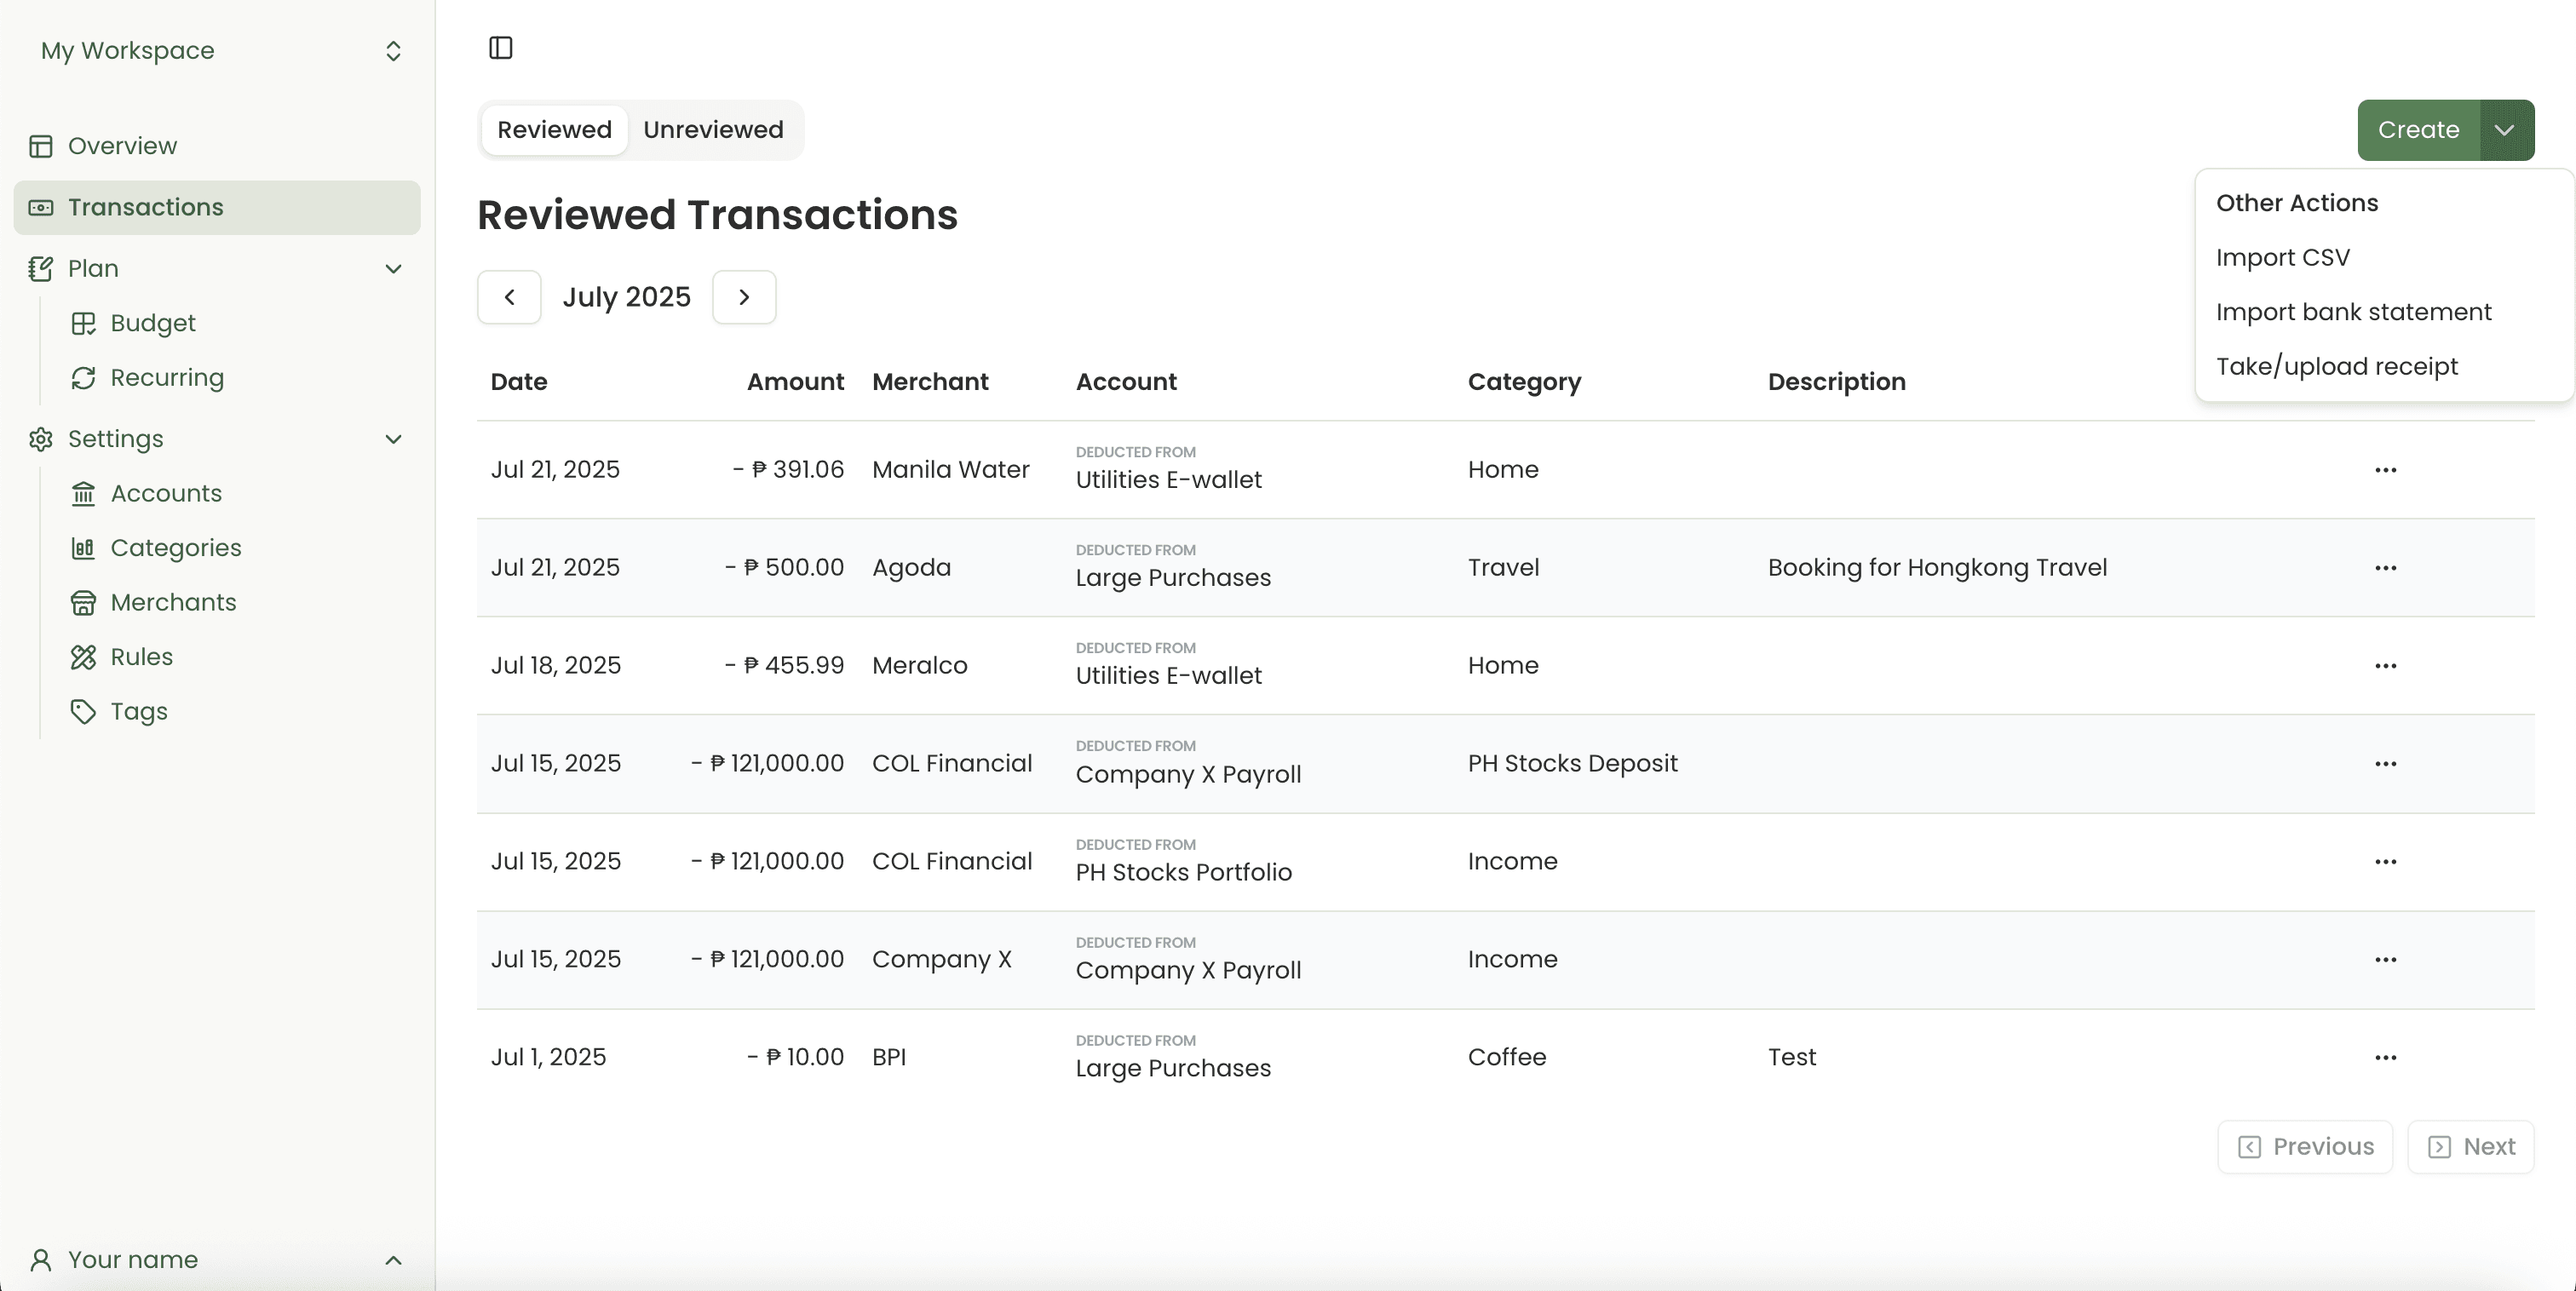Select the Manila Water merchant cell

pos(950,469)
